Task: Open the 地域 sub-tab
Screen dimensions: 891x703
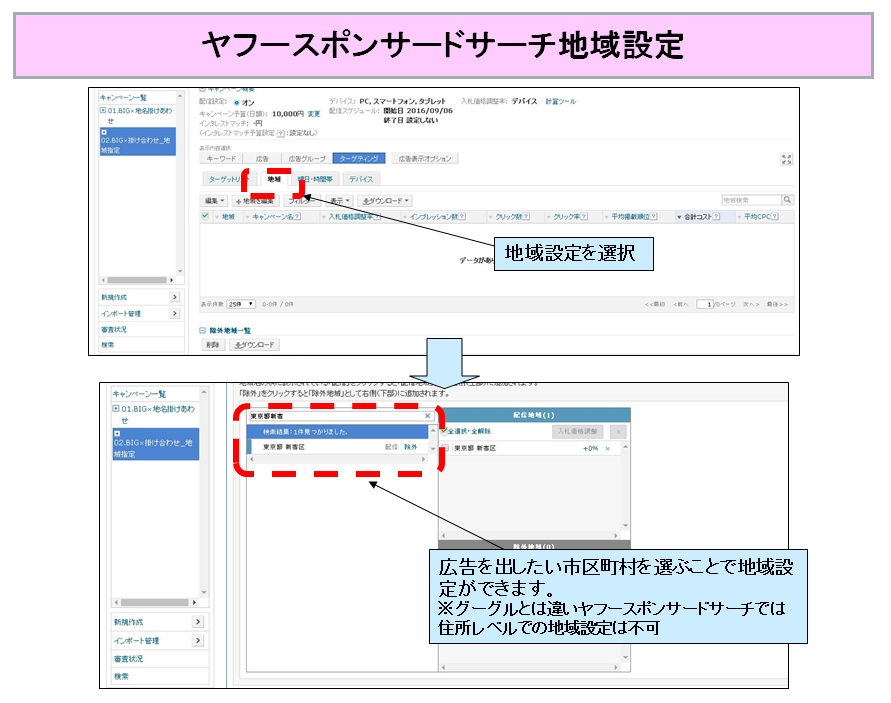Action: click(x=274, y=179)
